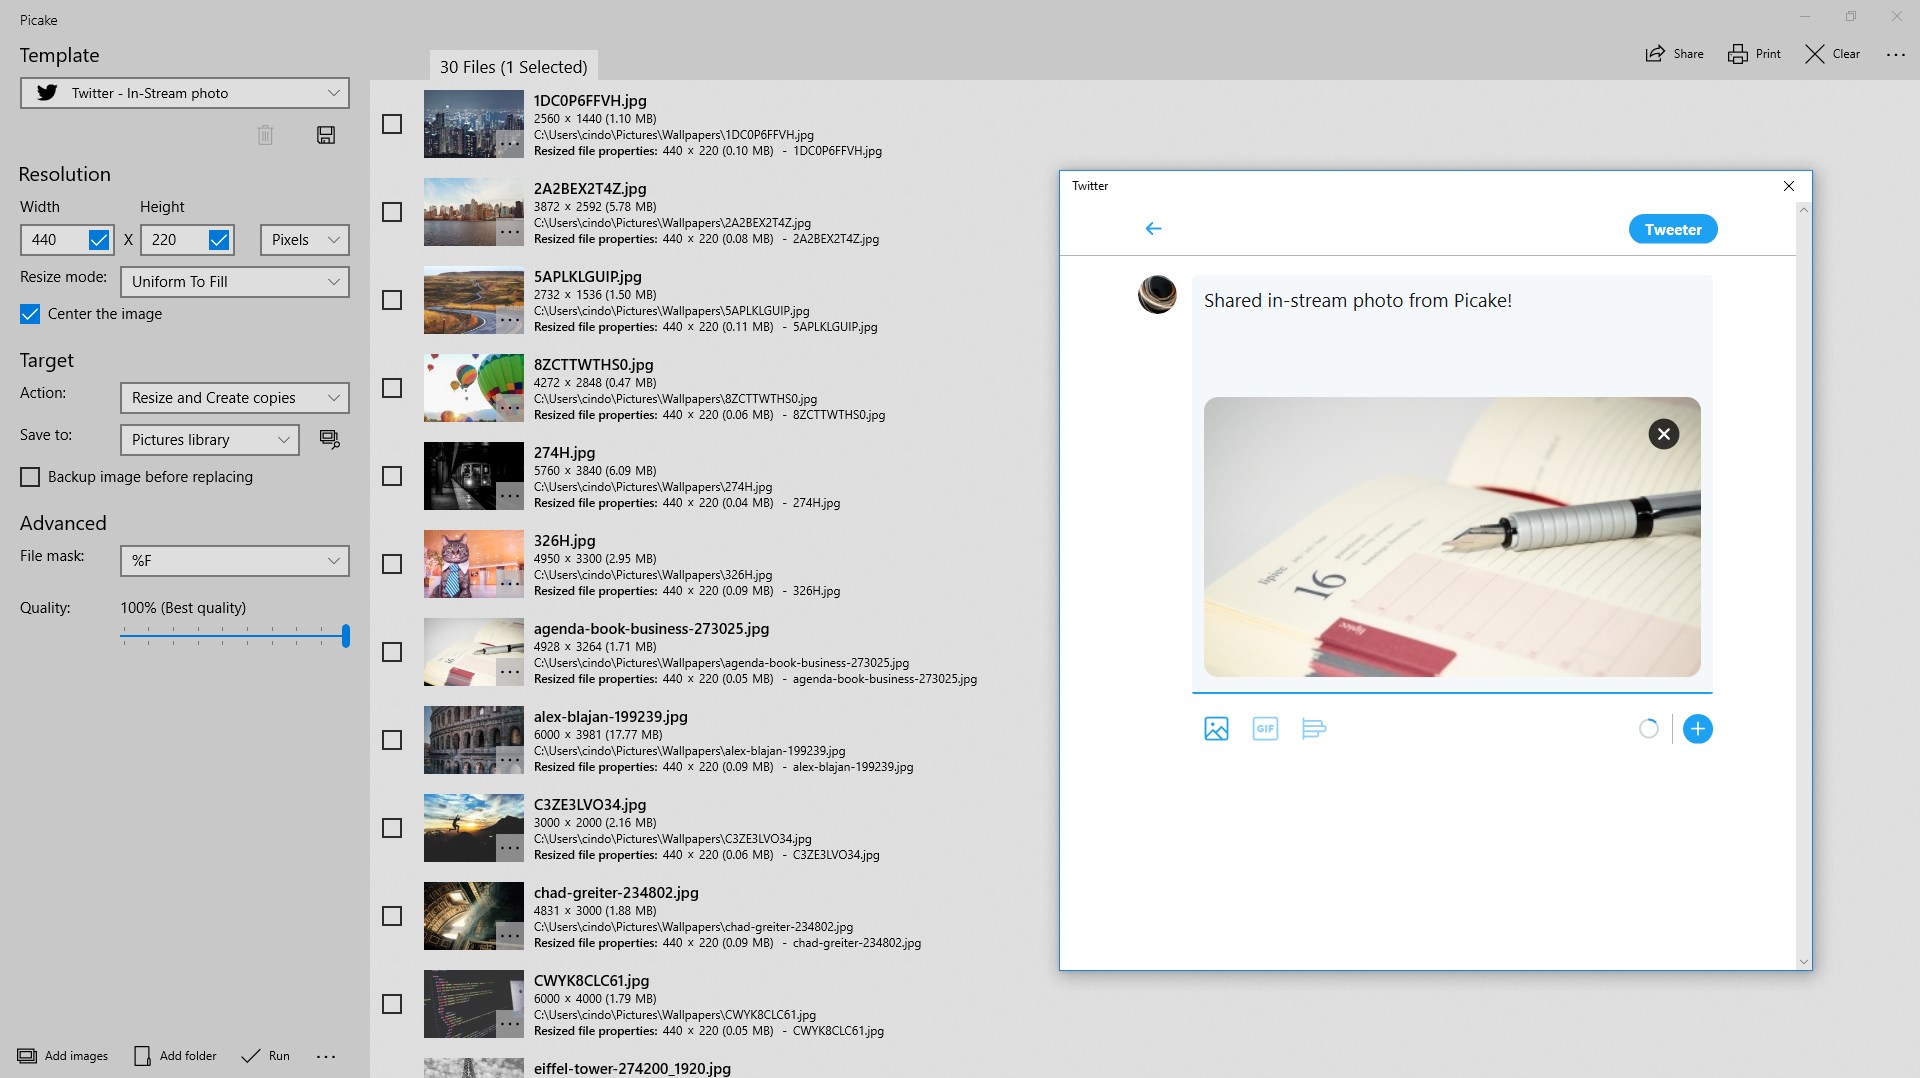The height and width of the screenshot is (1078, 1920).
Task: Click Add folder in bottom bar
Action: click(x=176, y=1056)
